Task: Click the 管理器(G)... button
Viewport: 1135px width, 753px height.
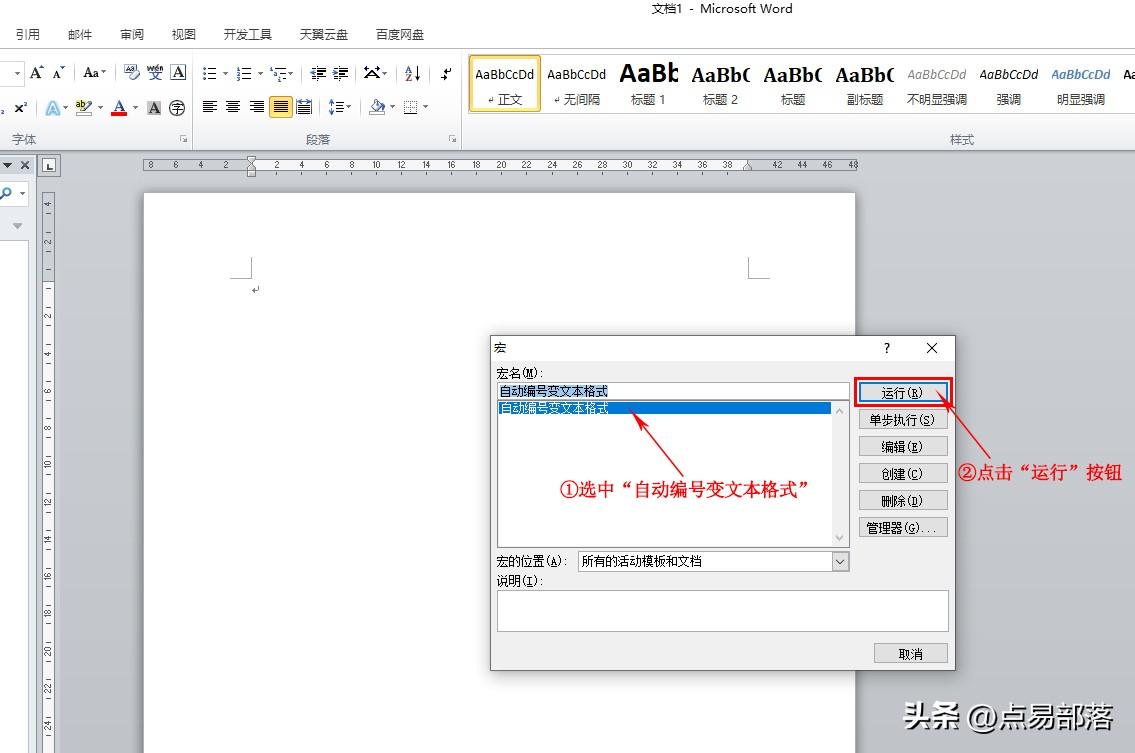Action: (x=903, y=528)
